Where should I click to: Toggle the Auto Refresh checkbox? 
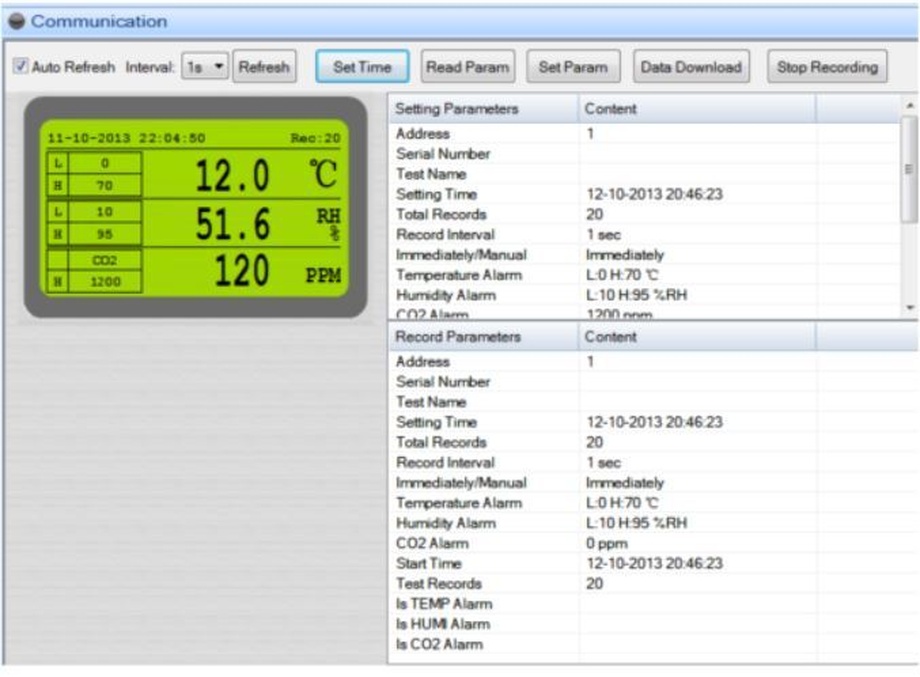20,66
